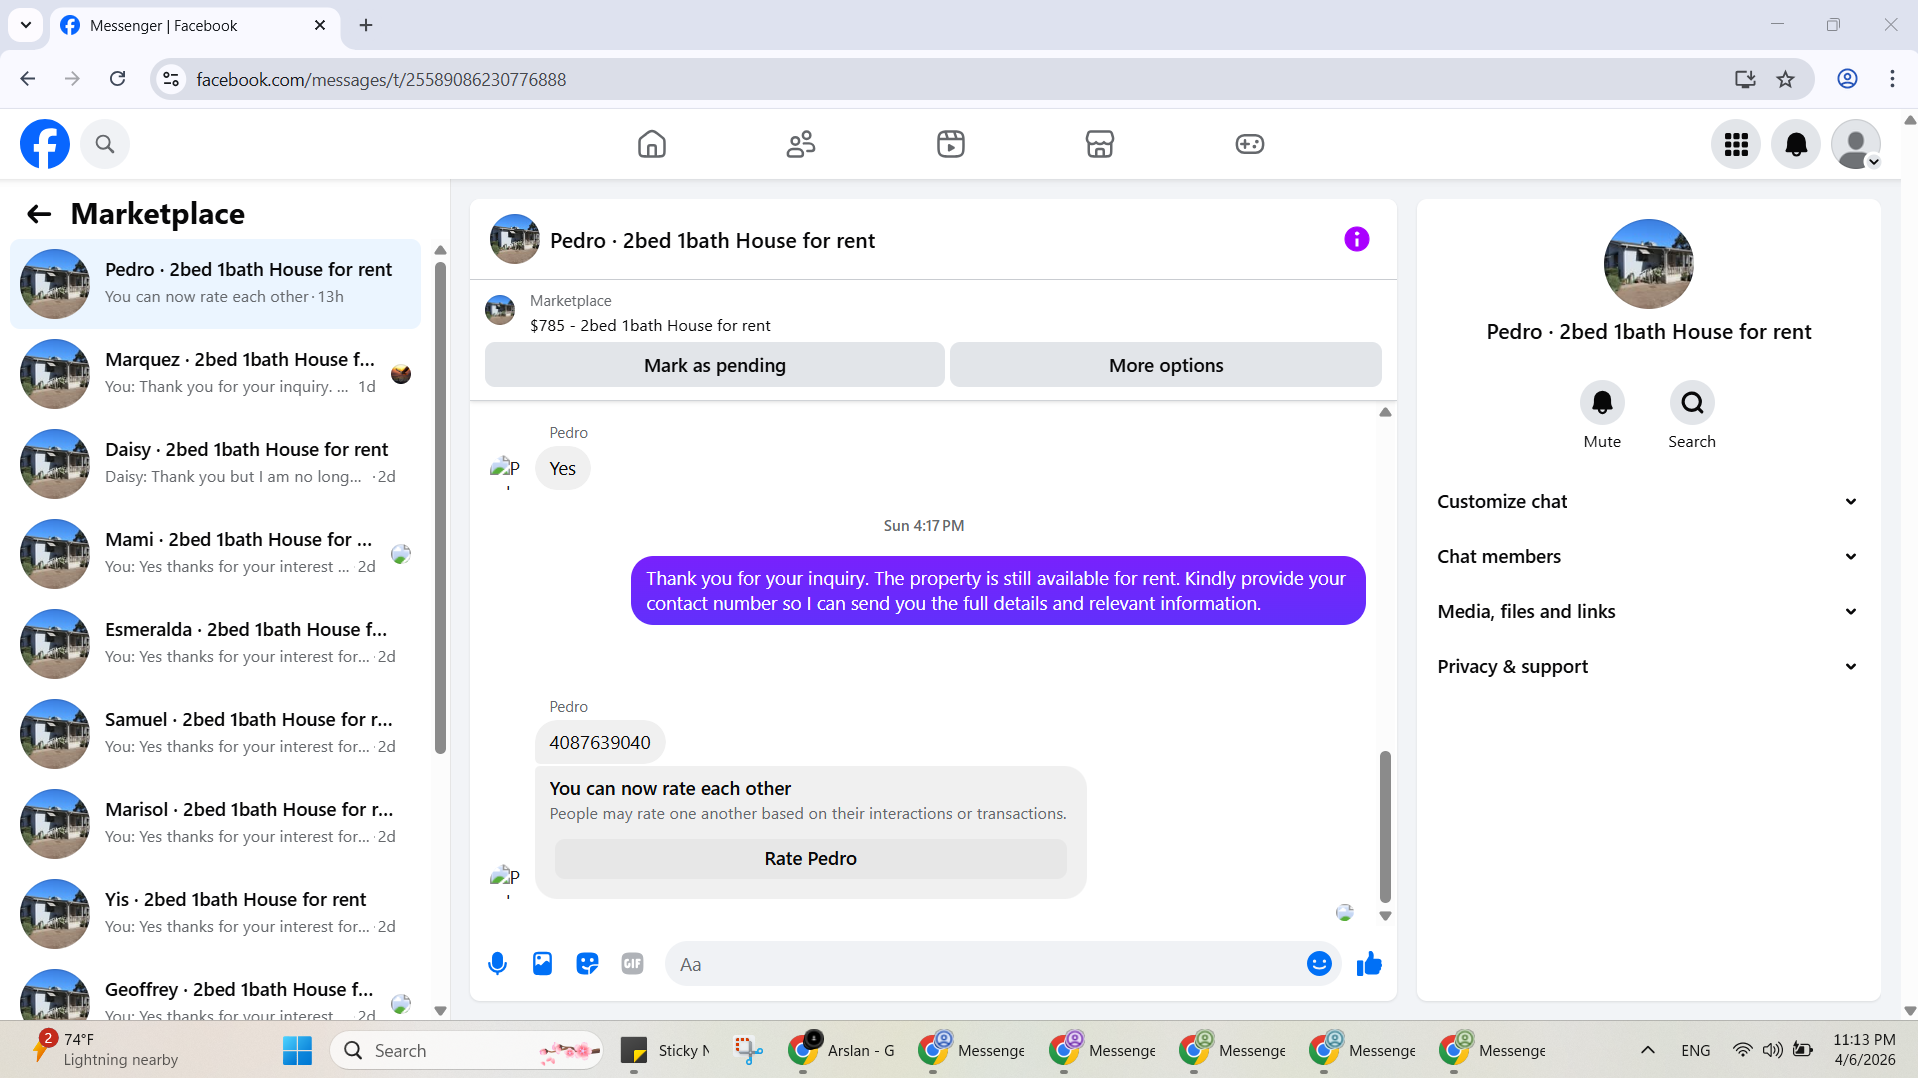Expand Media, files and links section
The width and height of the screenshot is (1918, 1078).
coord(1648,611)
